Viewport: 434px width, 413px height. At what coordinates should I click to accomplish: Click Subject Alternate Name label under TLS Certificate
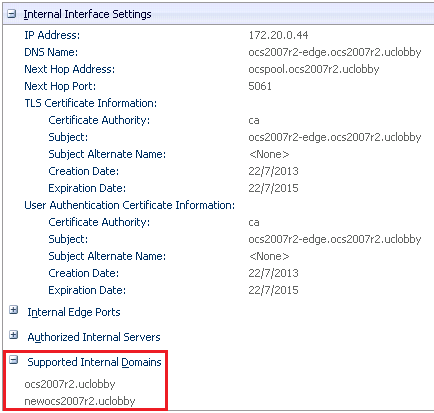pos(107,154)
